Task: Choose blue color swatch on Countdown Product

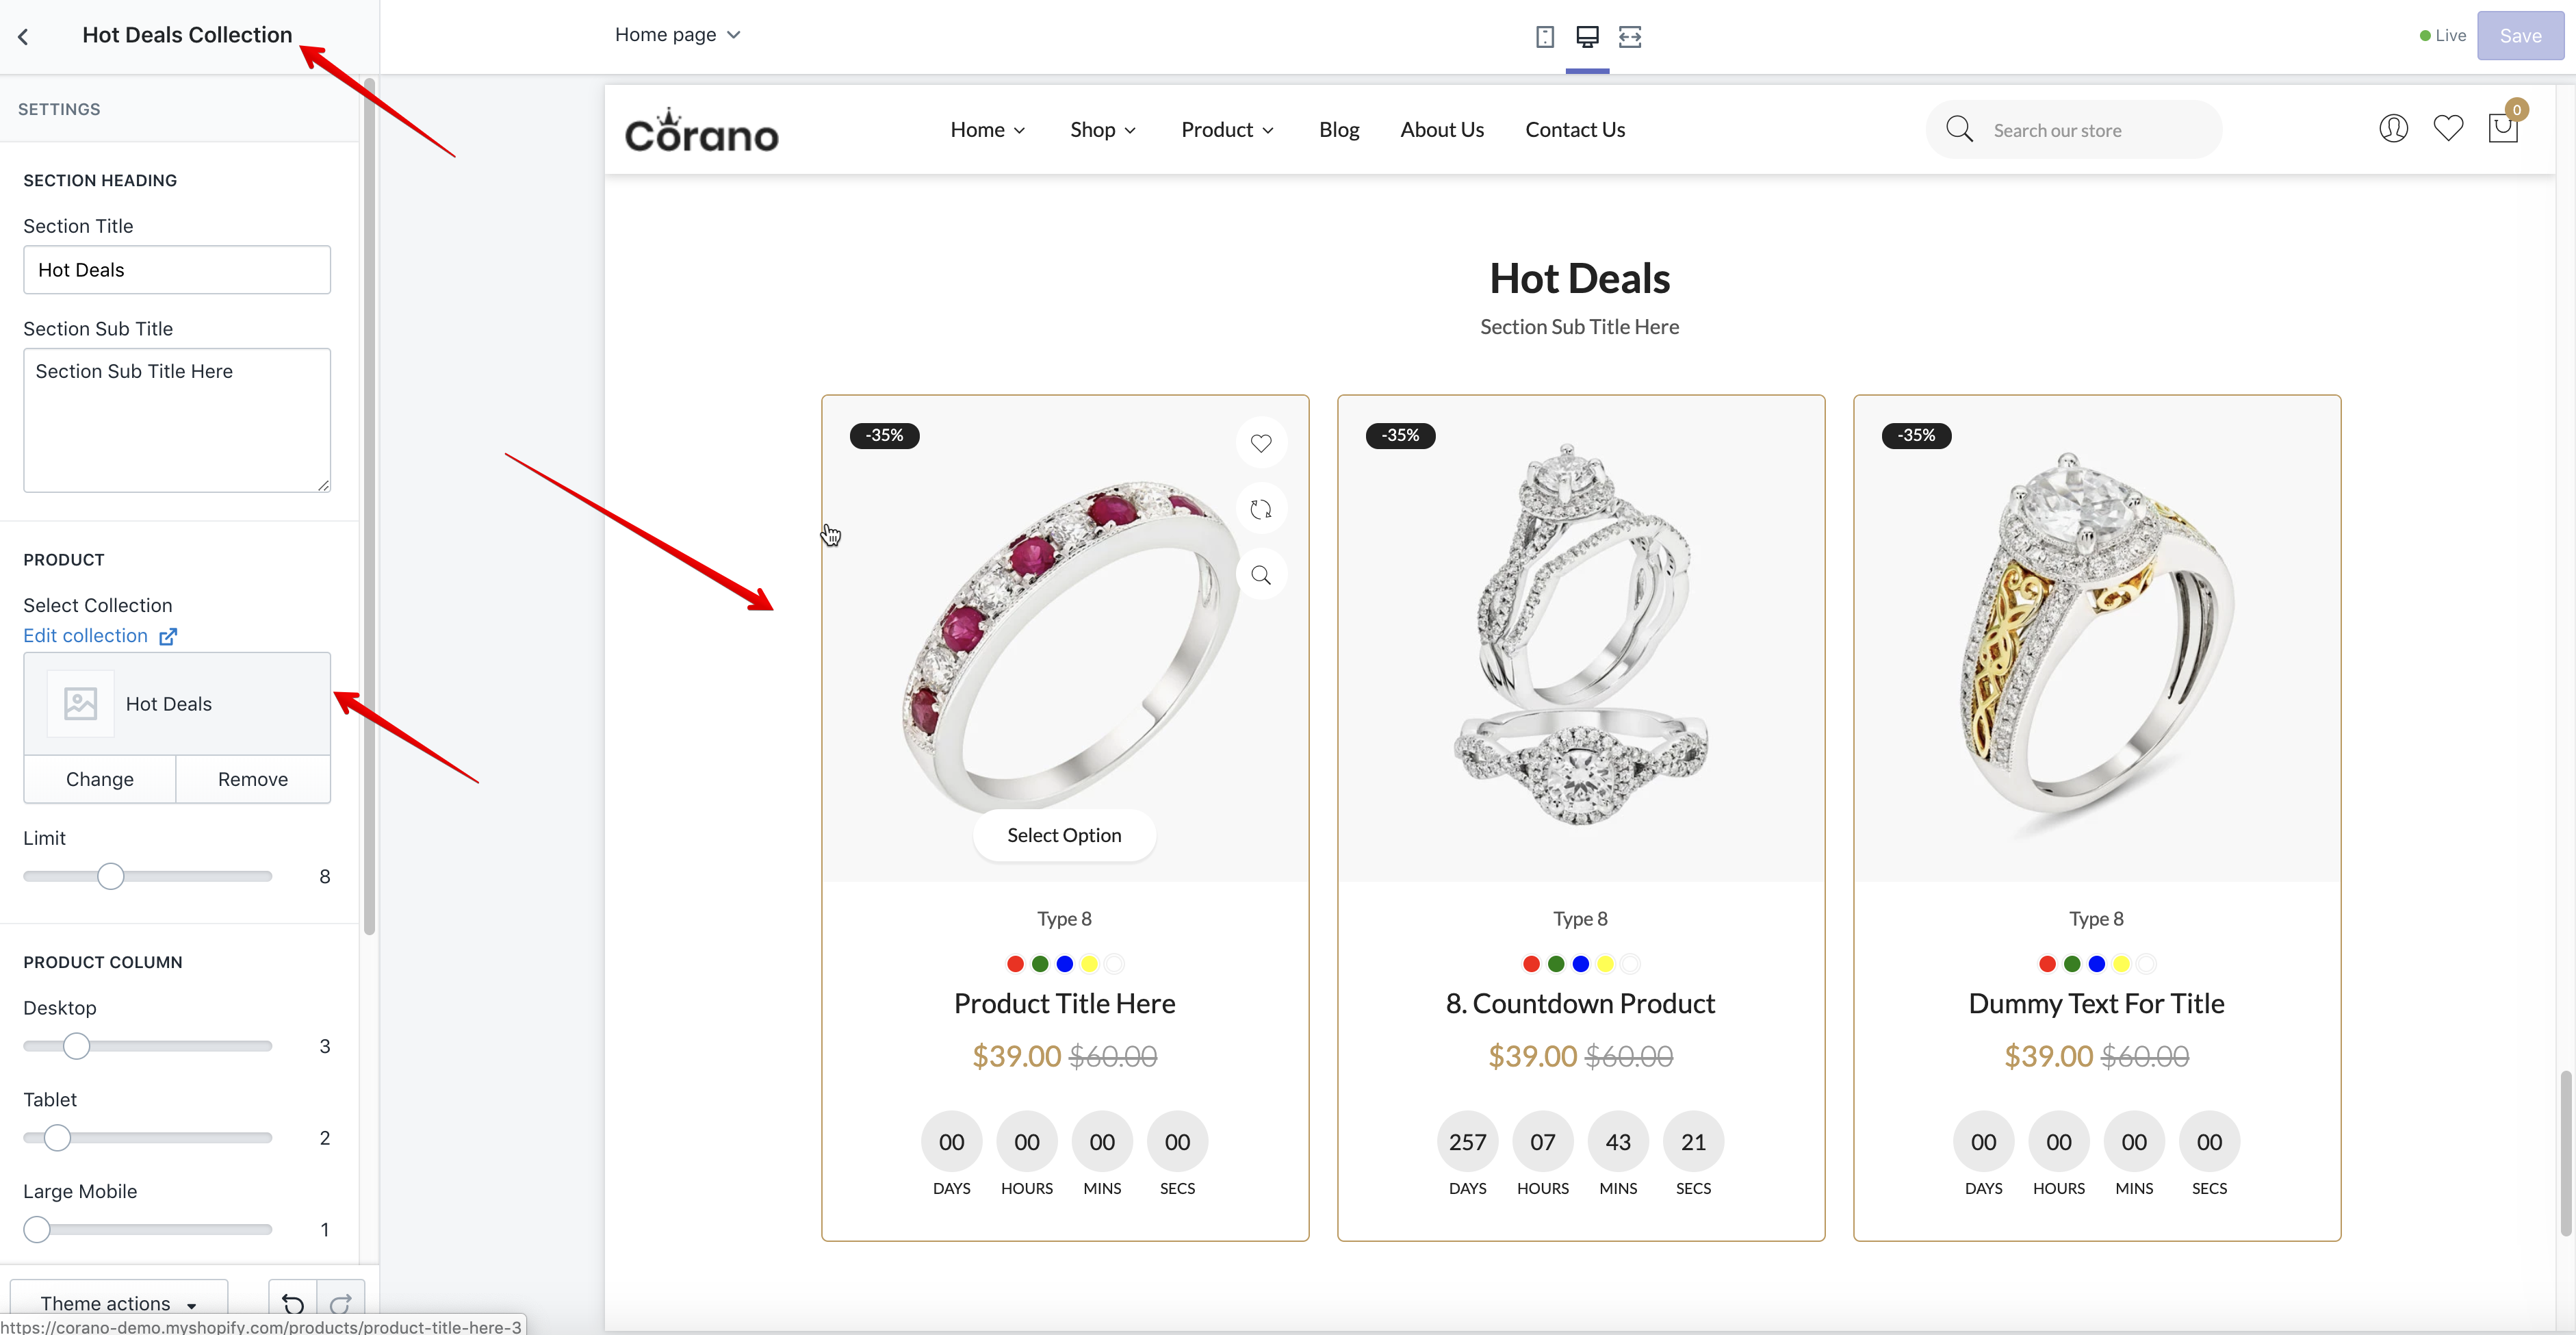Action: 1580,964
